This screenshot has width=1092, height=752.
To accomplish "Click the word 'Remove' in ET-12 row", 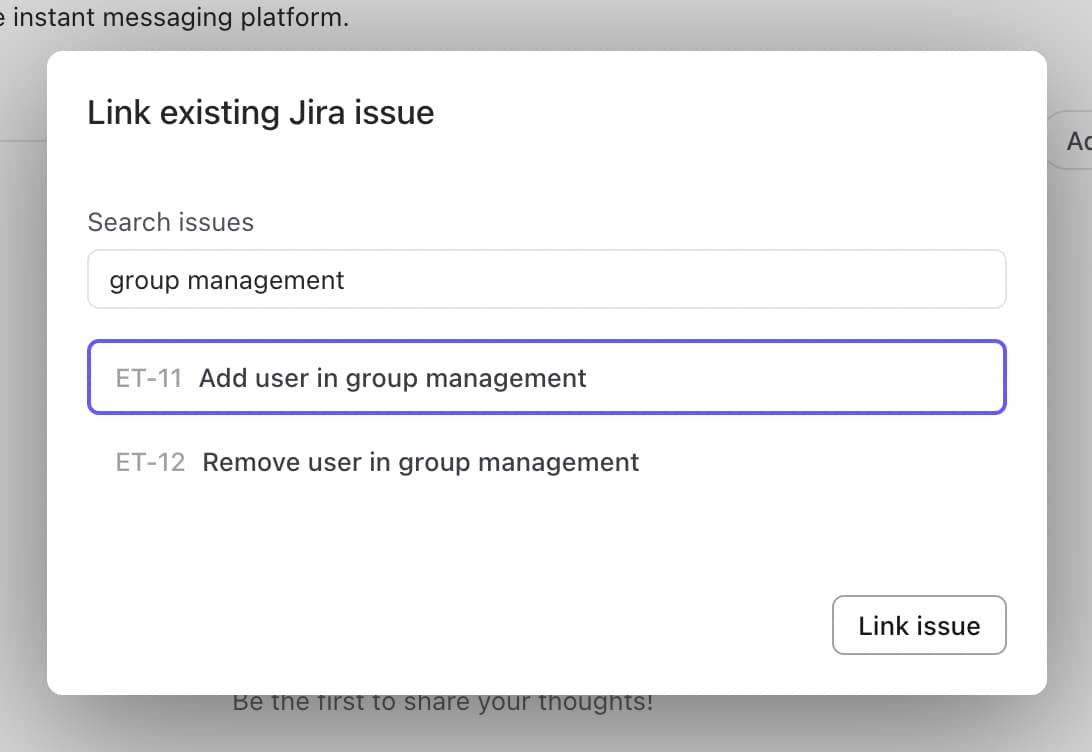I will (x=244, y=462).
